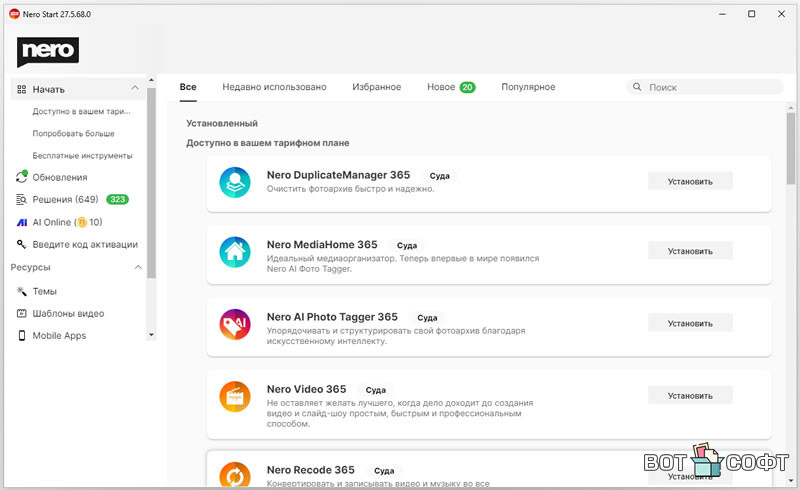Click the Установленный heading
Image resolution: width=800 pixels, height=490 pixels.
point(222,123)
